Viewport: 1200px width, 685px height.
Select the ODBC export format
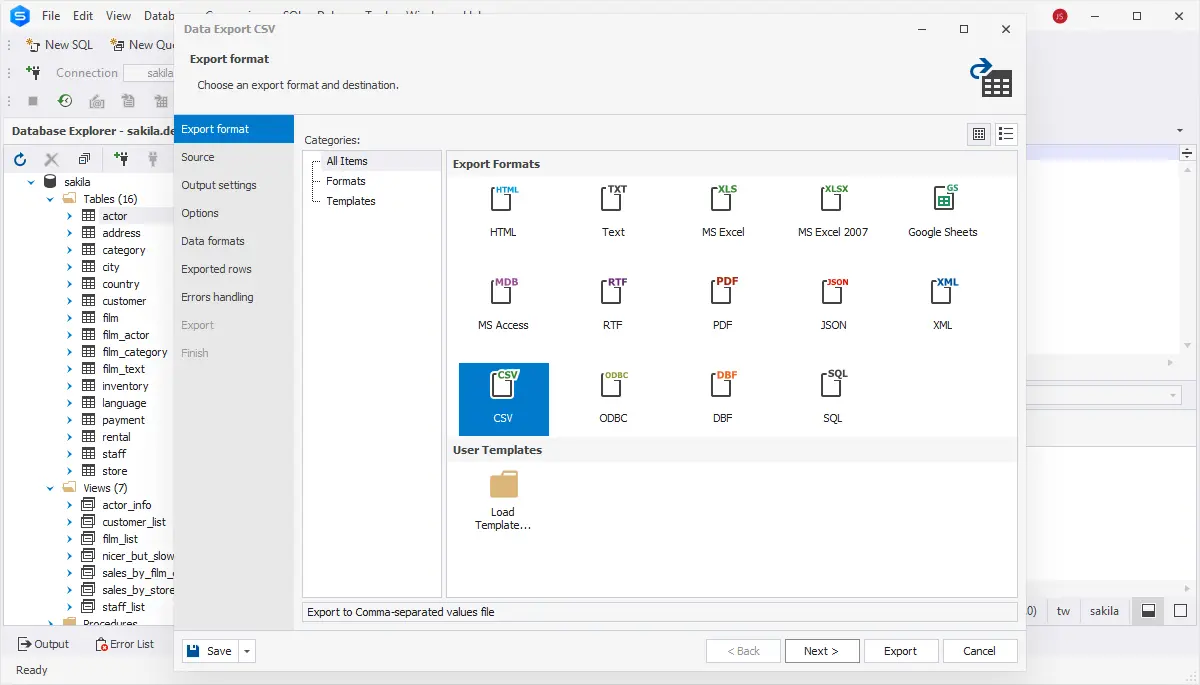[613, 386]
